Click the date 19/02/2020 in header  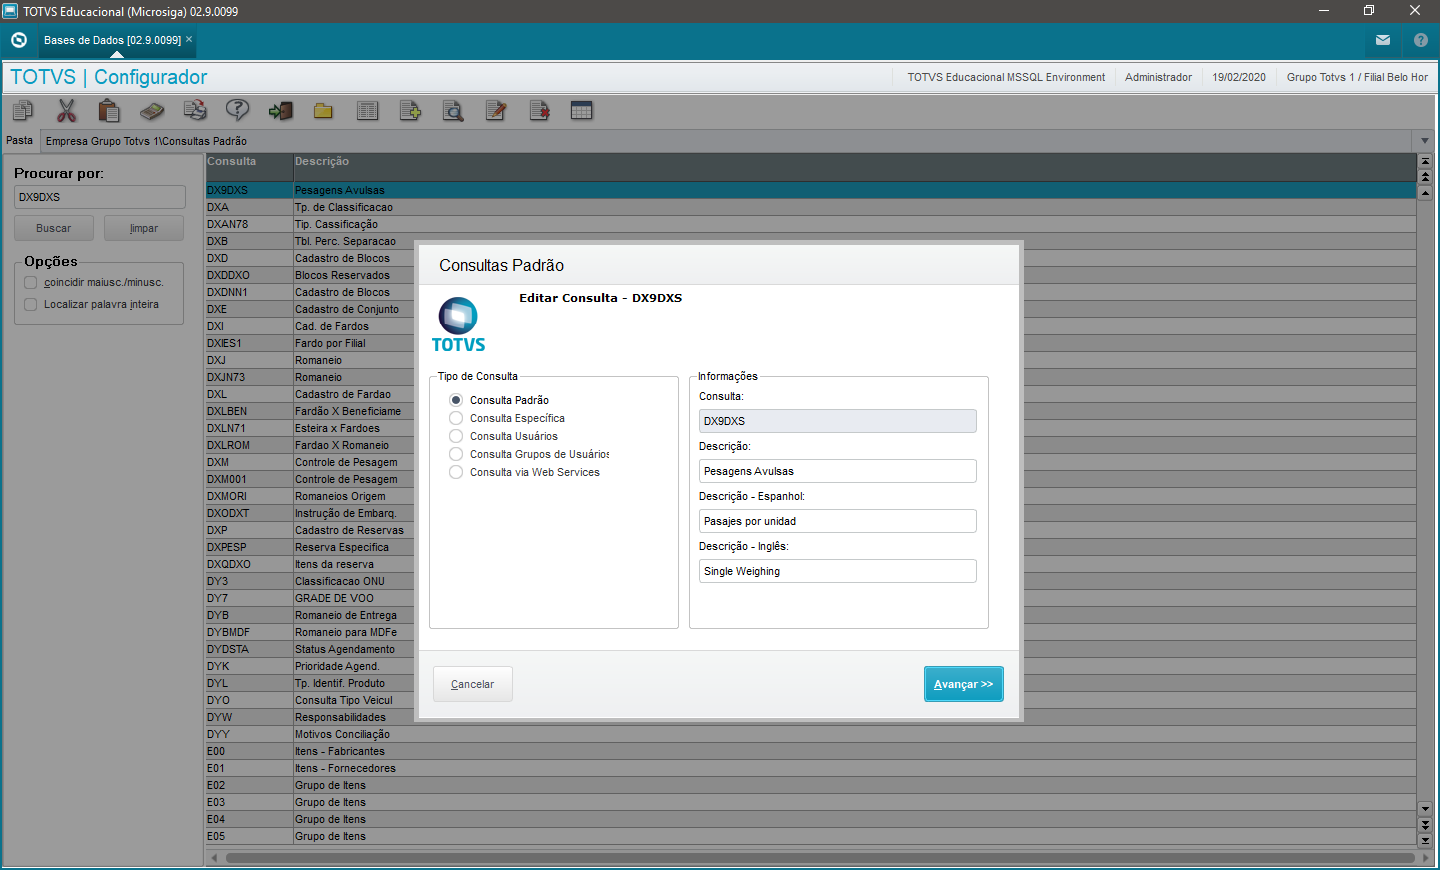1239,77
